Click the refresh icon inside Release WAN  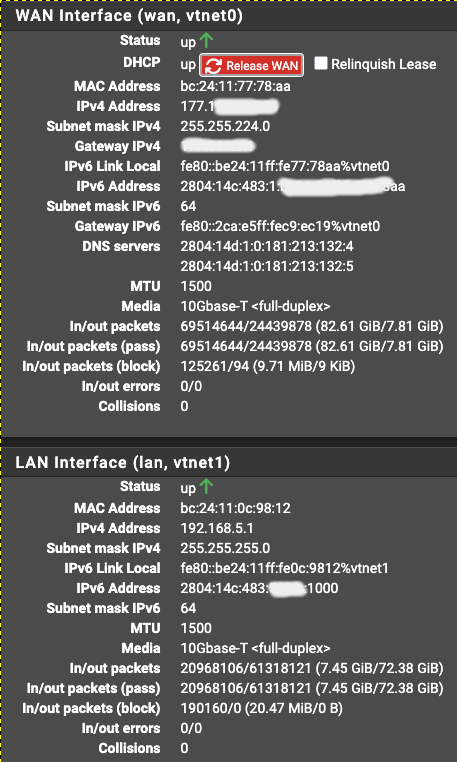click(x=214, y=66)
